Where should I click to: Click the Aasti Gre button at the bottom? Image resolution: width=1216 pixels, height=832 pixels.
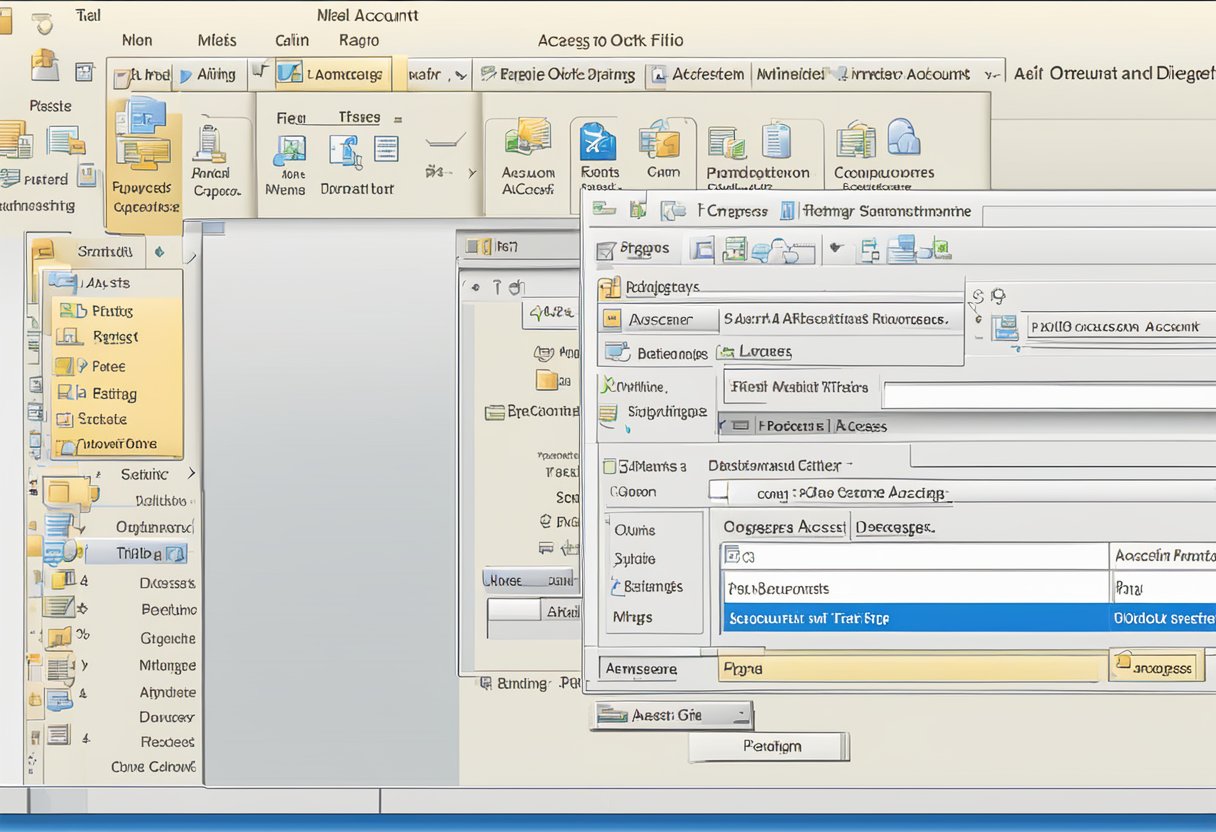click(672, 714)
